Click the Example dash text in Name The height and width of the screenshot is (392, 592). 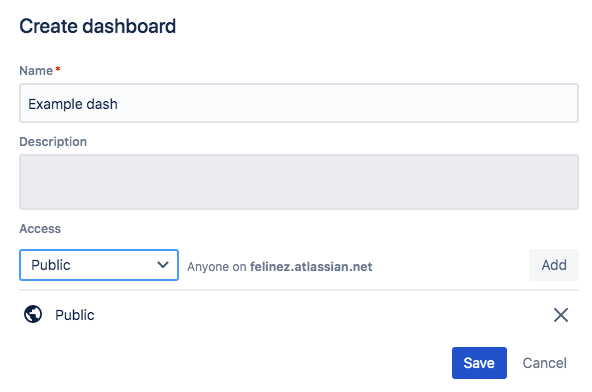click(73, 104)
